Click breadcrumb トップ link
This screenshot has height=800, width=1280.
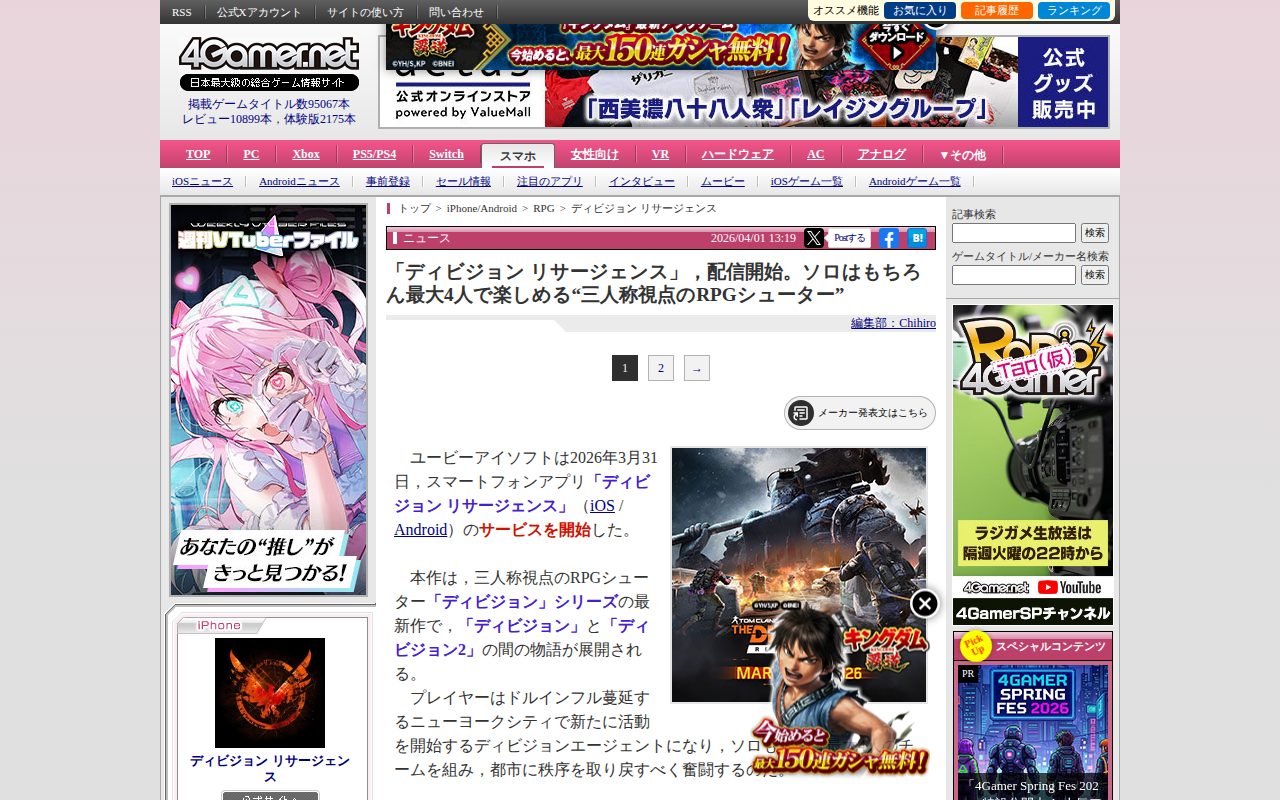(x=414, y=208)
